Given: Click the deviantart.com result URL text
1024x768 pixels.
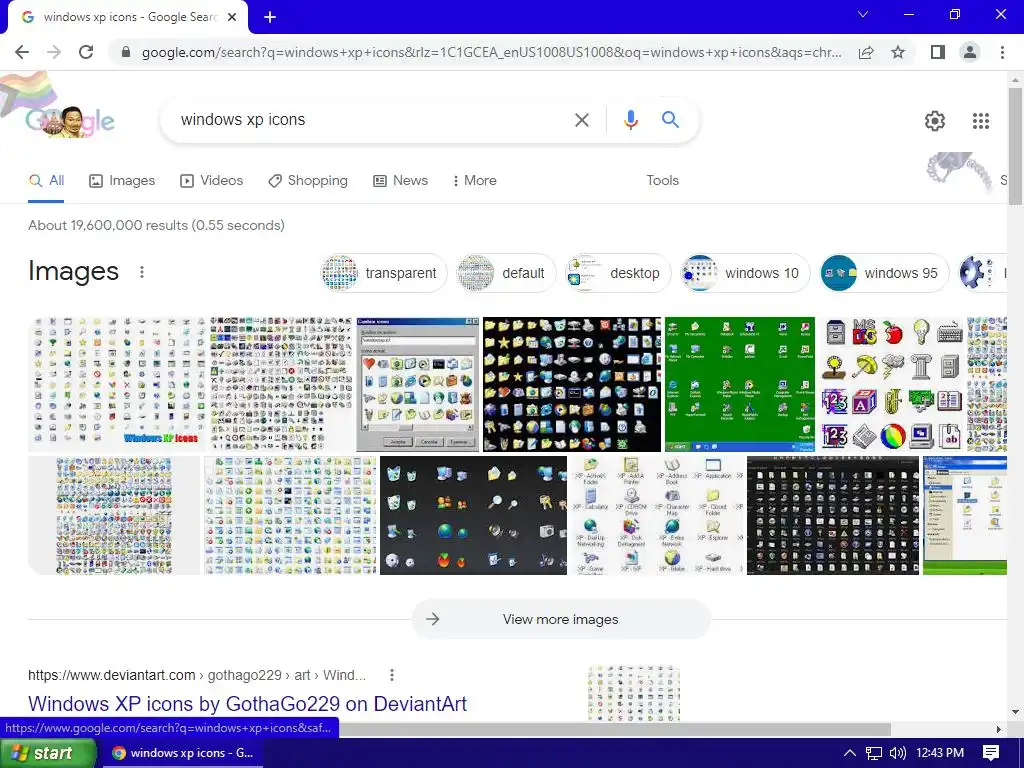Looking at the screenshot, I should [197, 675].
